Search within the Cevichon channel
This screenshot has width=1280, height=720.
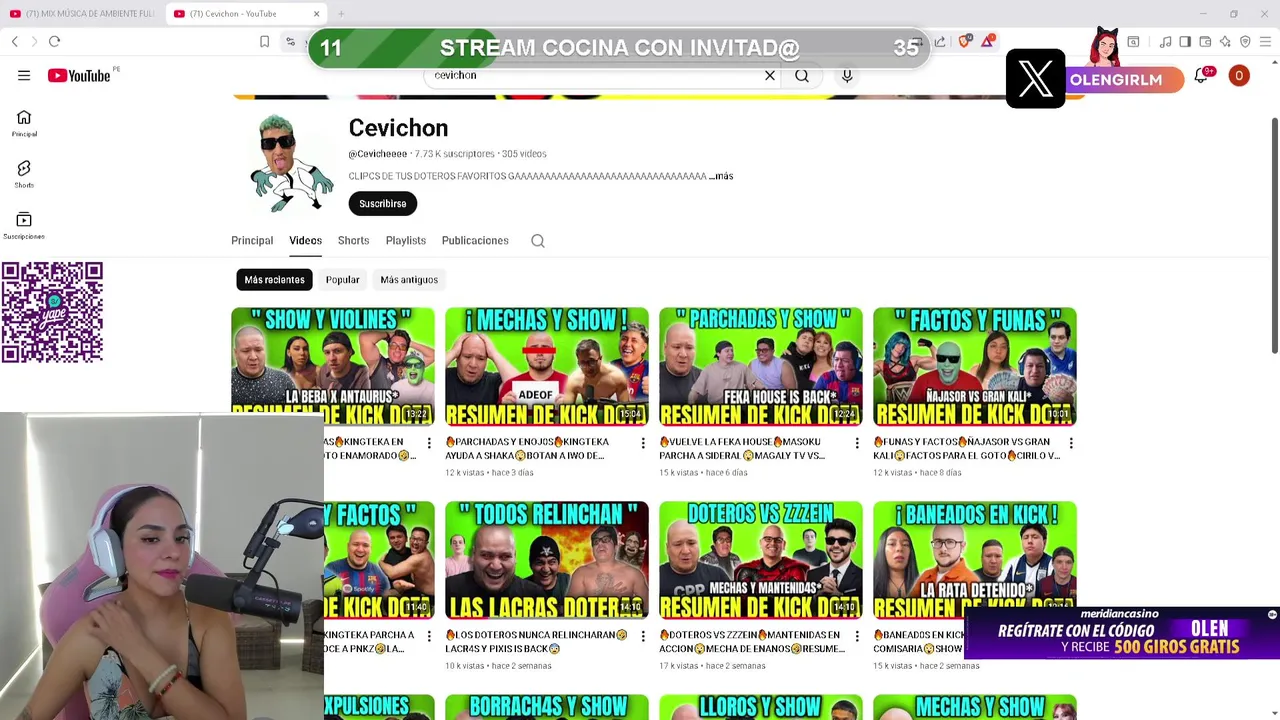click(538, 240)
